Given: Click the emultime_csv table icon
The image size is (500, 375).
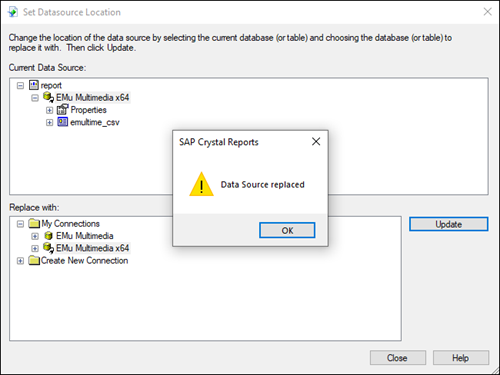Looking at the screenshot, I should [x=63, y=122].
